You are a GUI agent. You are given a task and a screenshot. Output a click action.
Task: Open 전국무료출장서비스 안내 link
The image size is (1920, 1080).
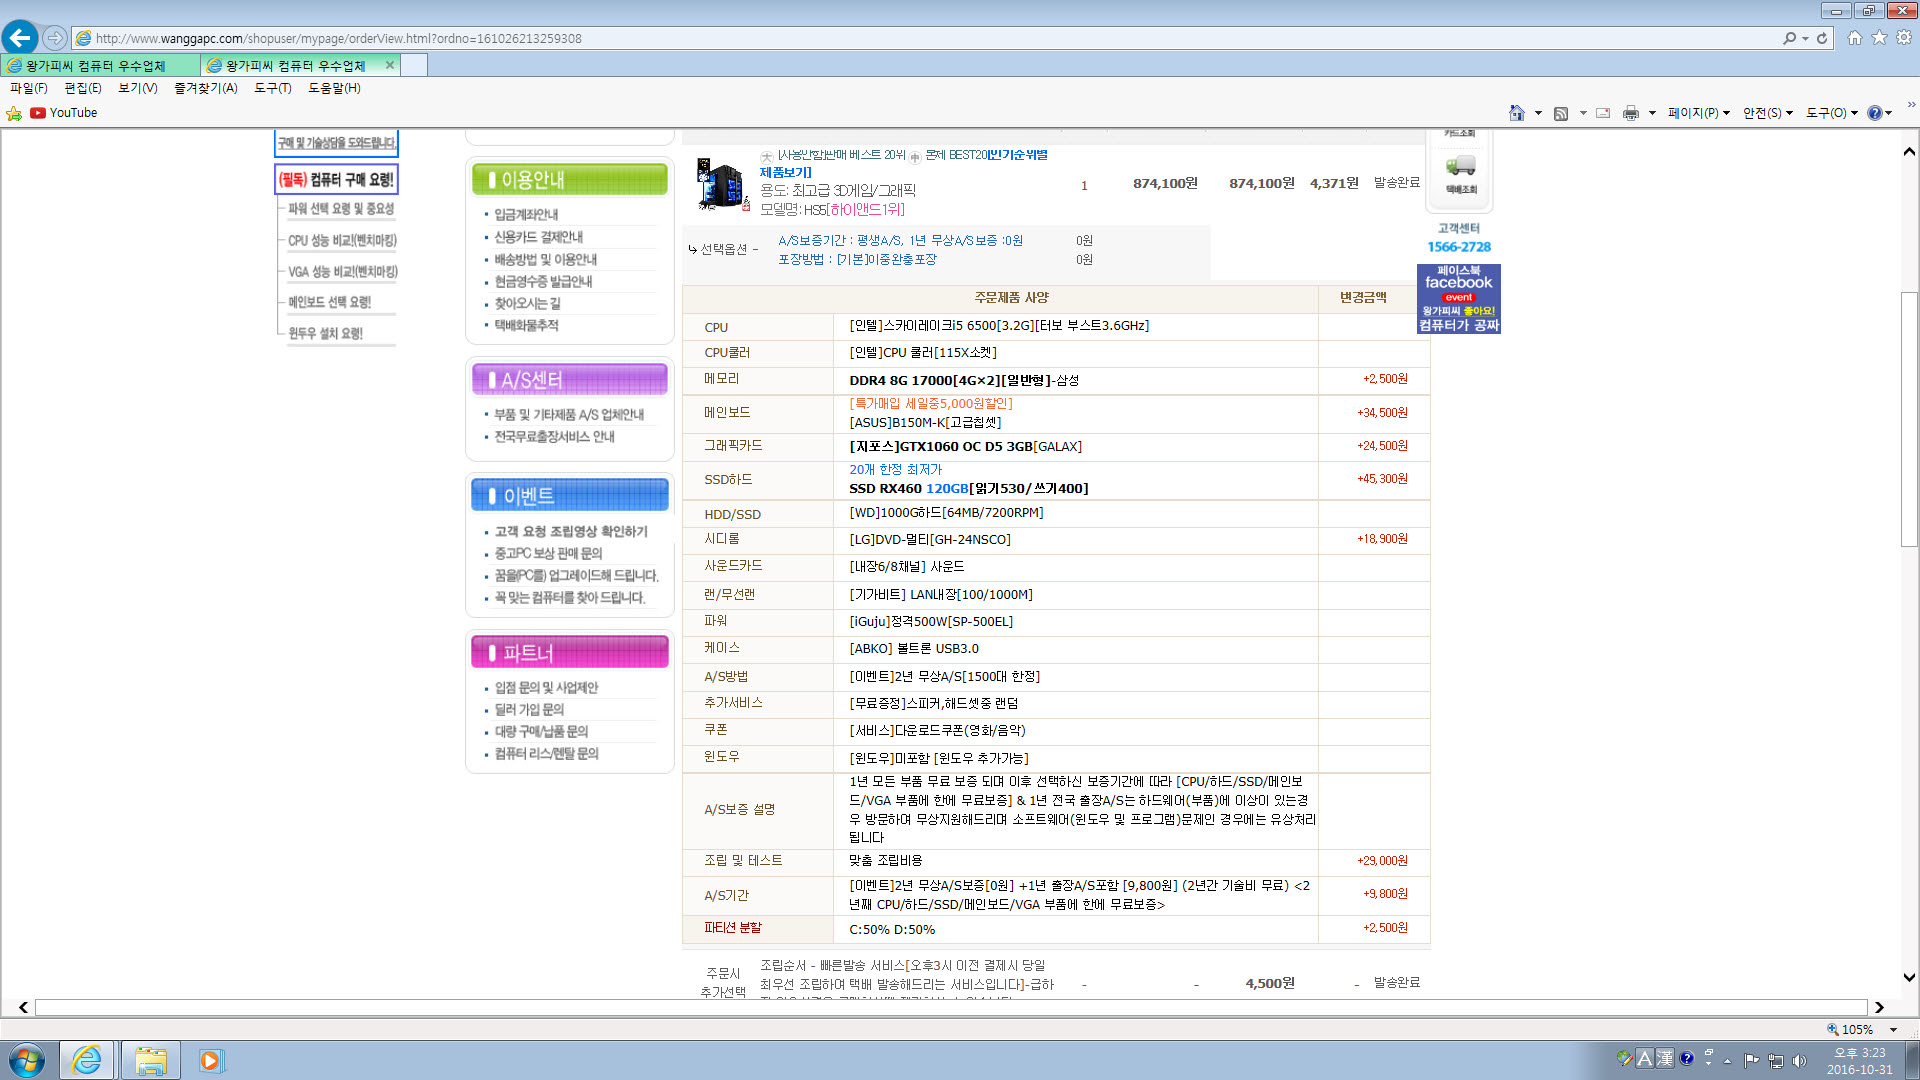tap(554, 436)
